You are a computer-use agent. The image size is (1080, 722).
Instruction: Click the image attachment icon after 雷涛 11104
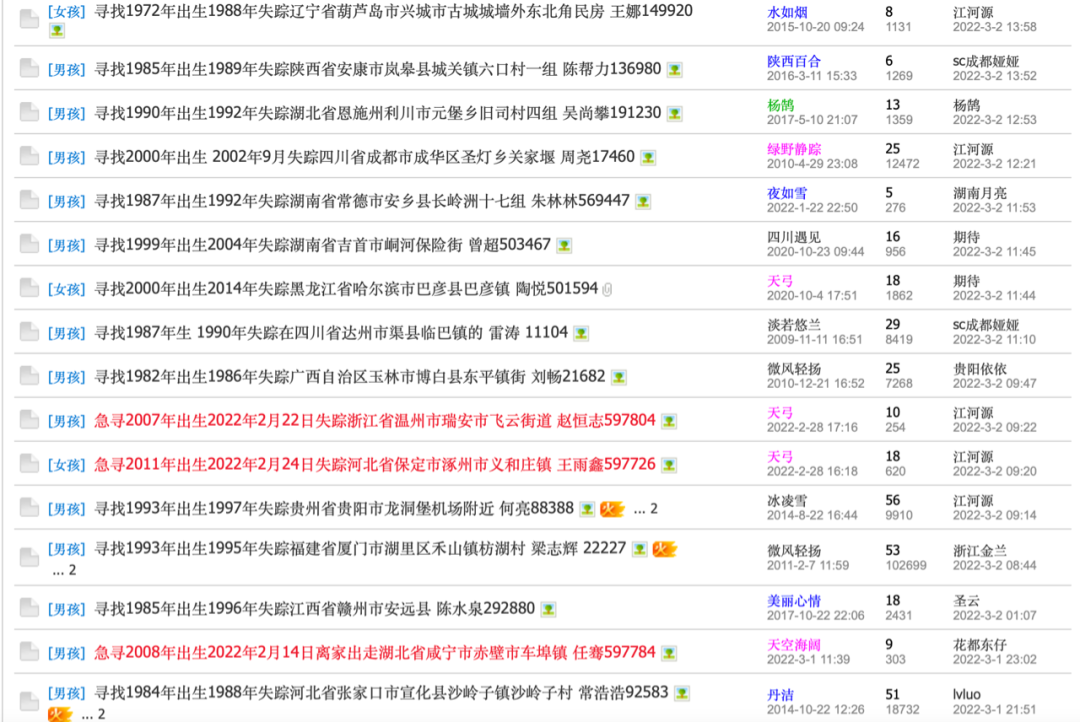tap(581, 333)
